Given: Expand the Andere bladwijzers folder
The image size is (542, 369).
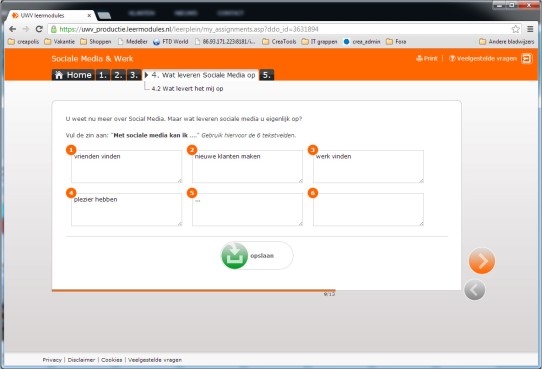Looking at the screenshot, I should pos(506,41).
